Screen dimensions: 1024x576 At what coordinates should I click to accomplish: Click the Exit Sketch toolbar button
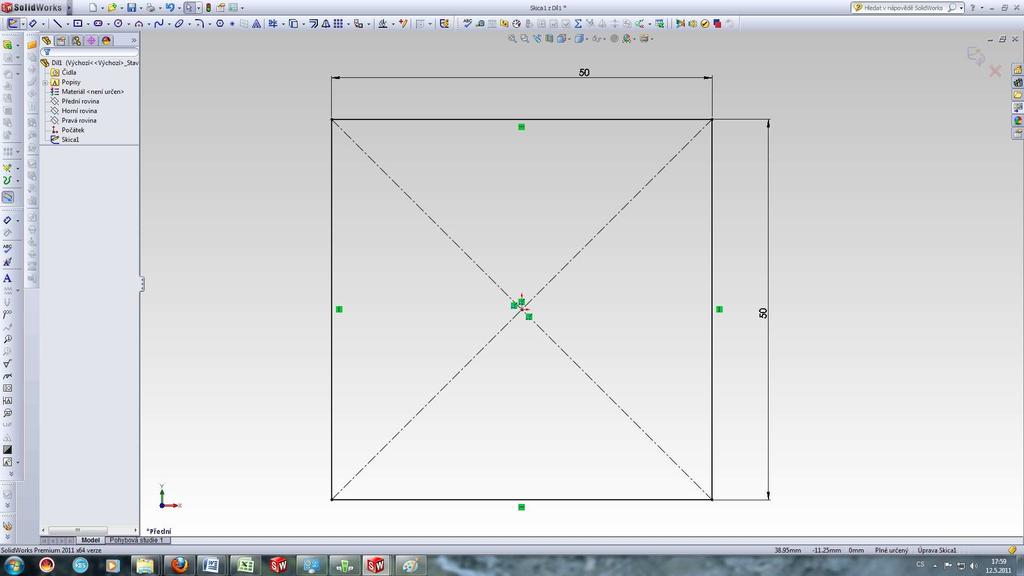point(13,24)
